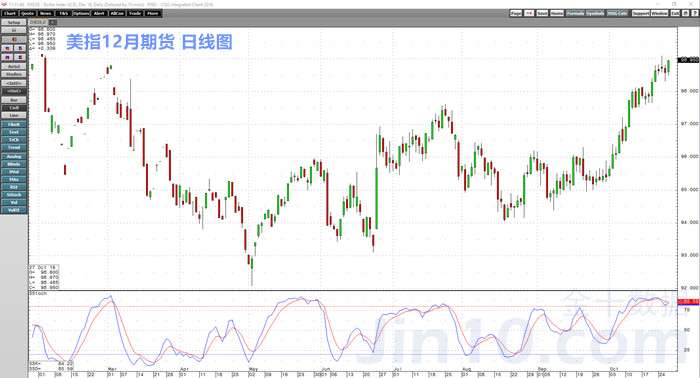Click the current price label on price axis
Viewport: 700px width, 378px height.
[x=688, y=60]
